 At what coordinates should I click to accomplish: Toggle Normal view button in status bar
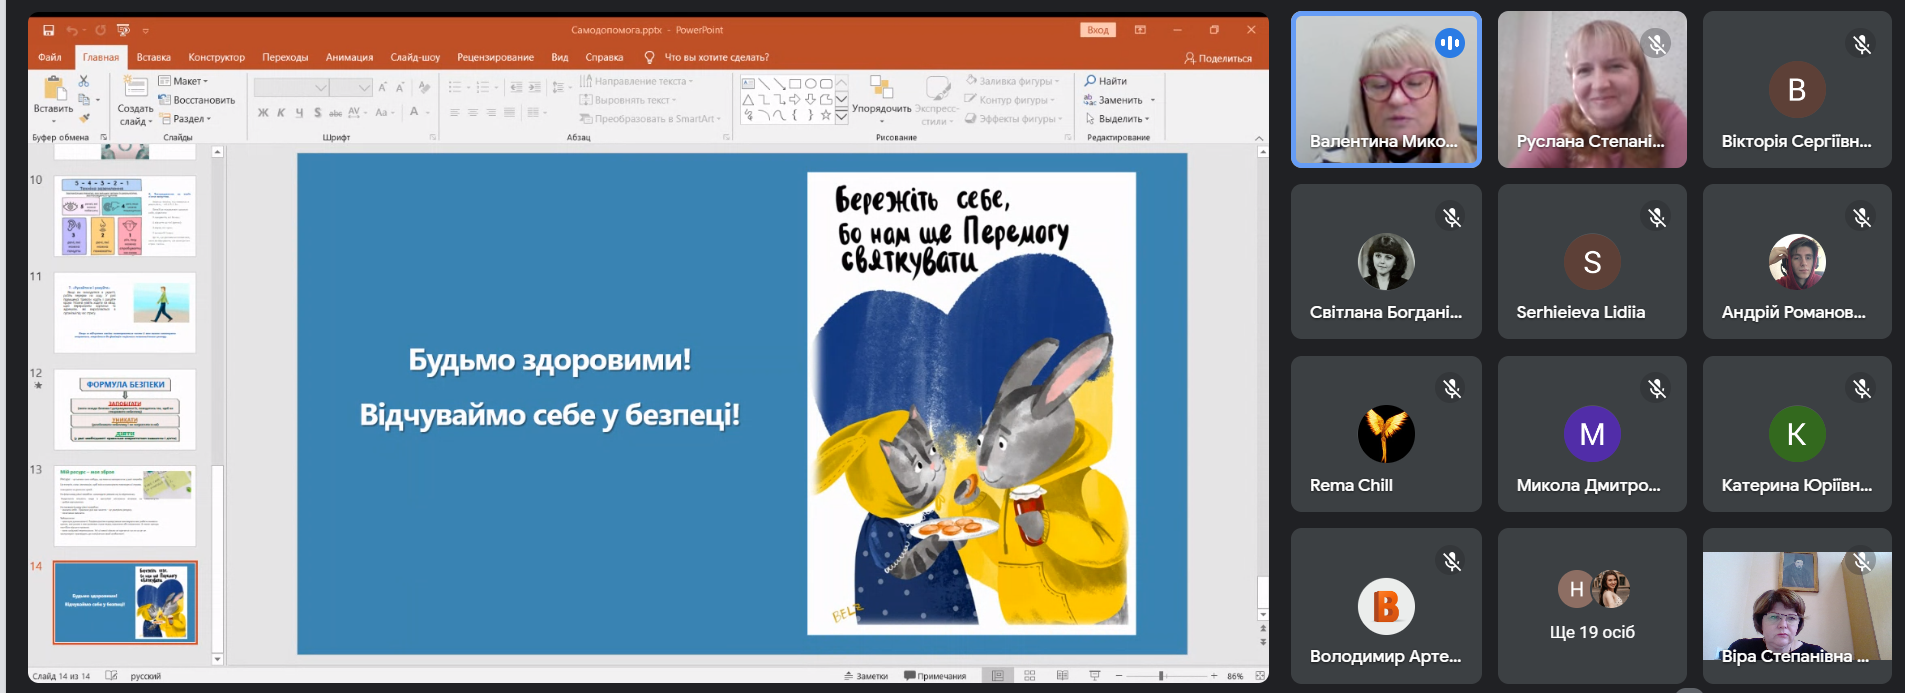(997, 676)
